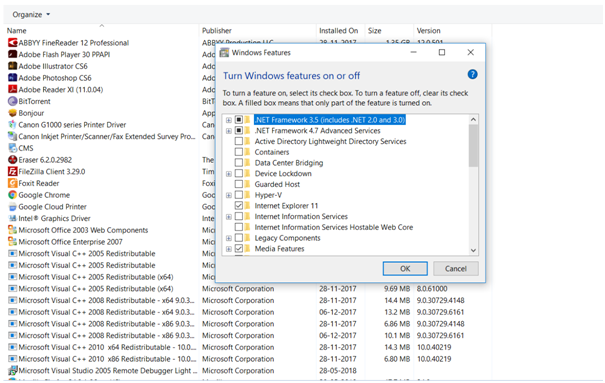Click the features list scrollbar down arrow
This screenshot has width=605, height=383.
(x=473, y=250)
